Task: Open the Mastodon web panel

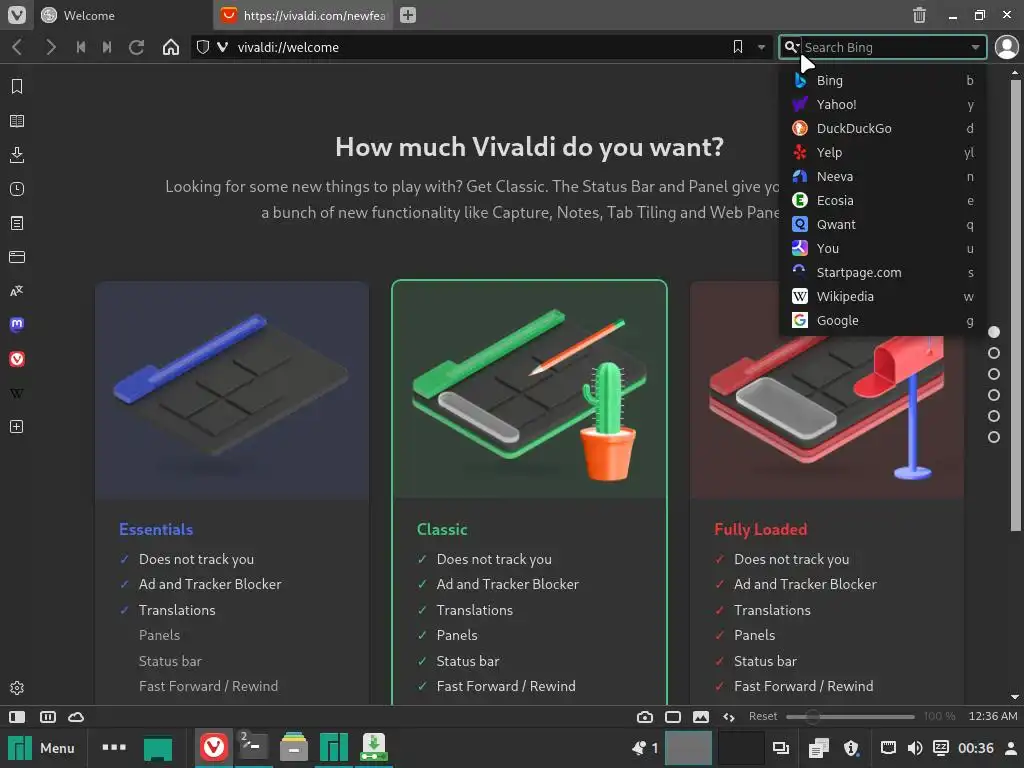Action: tap(17, 325)
